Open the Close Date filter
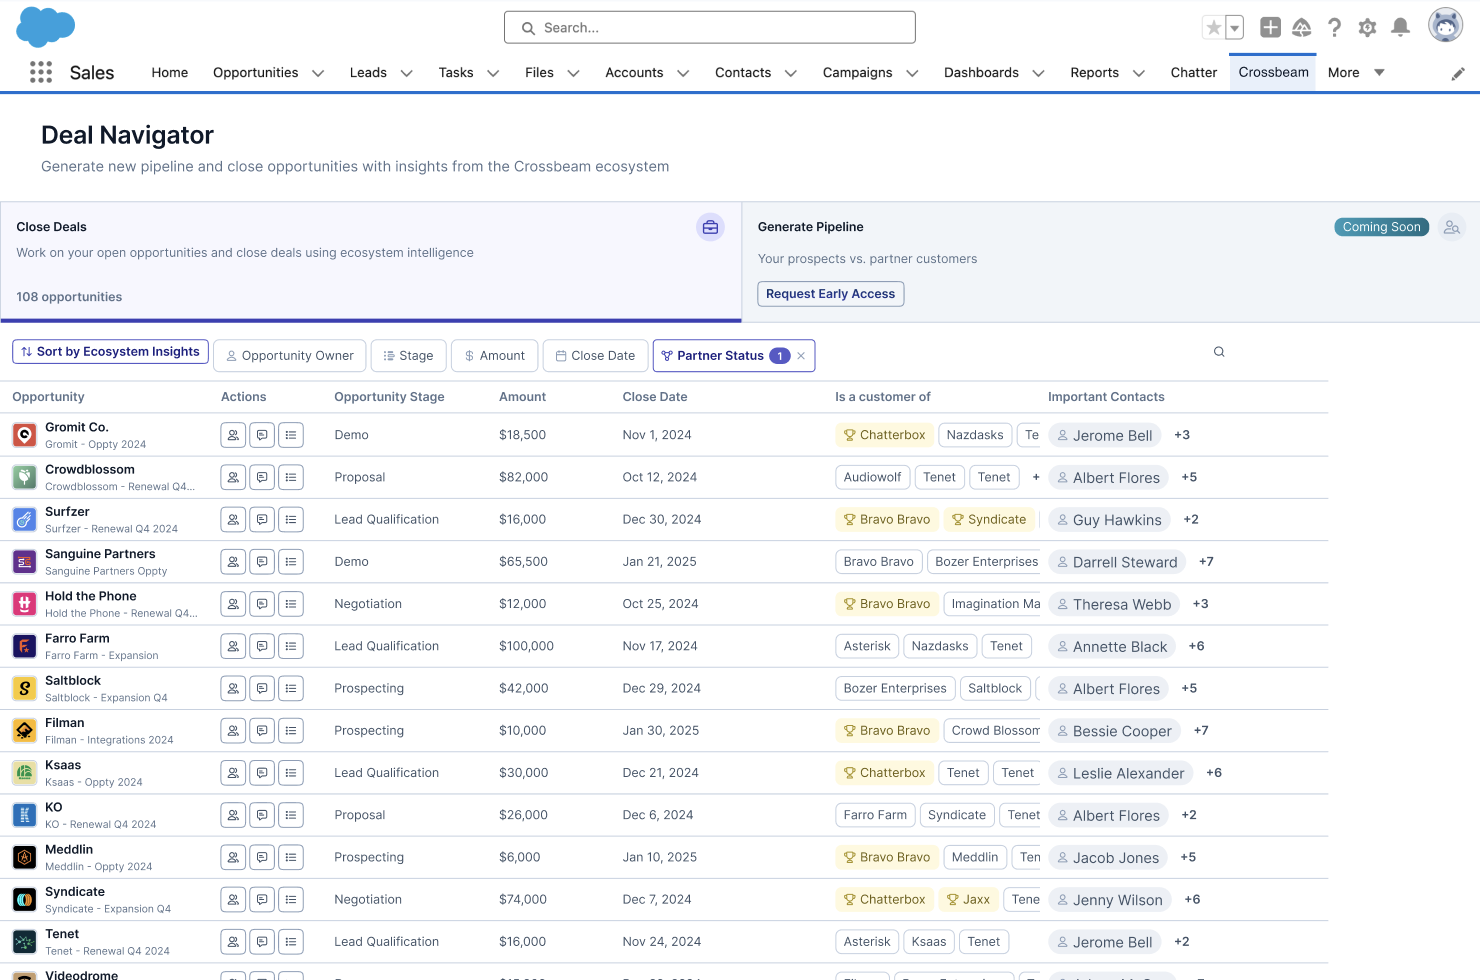The width and height of the screenshot is (1480, 980). pos(596,356)
